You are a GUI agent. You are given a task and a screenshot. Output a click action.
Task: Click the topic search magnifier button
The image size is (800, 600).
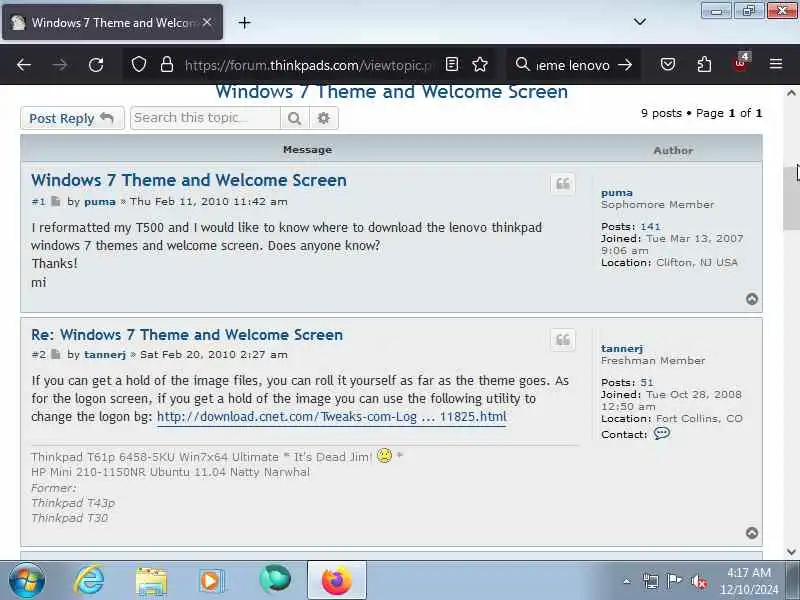(294, 118)
